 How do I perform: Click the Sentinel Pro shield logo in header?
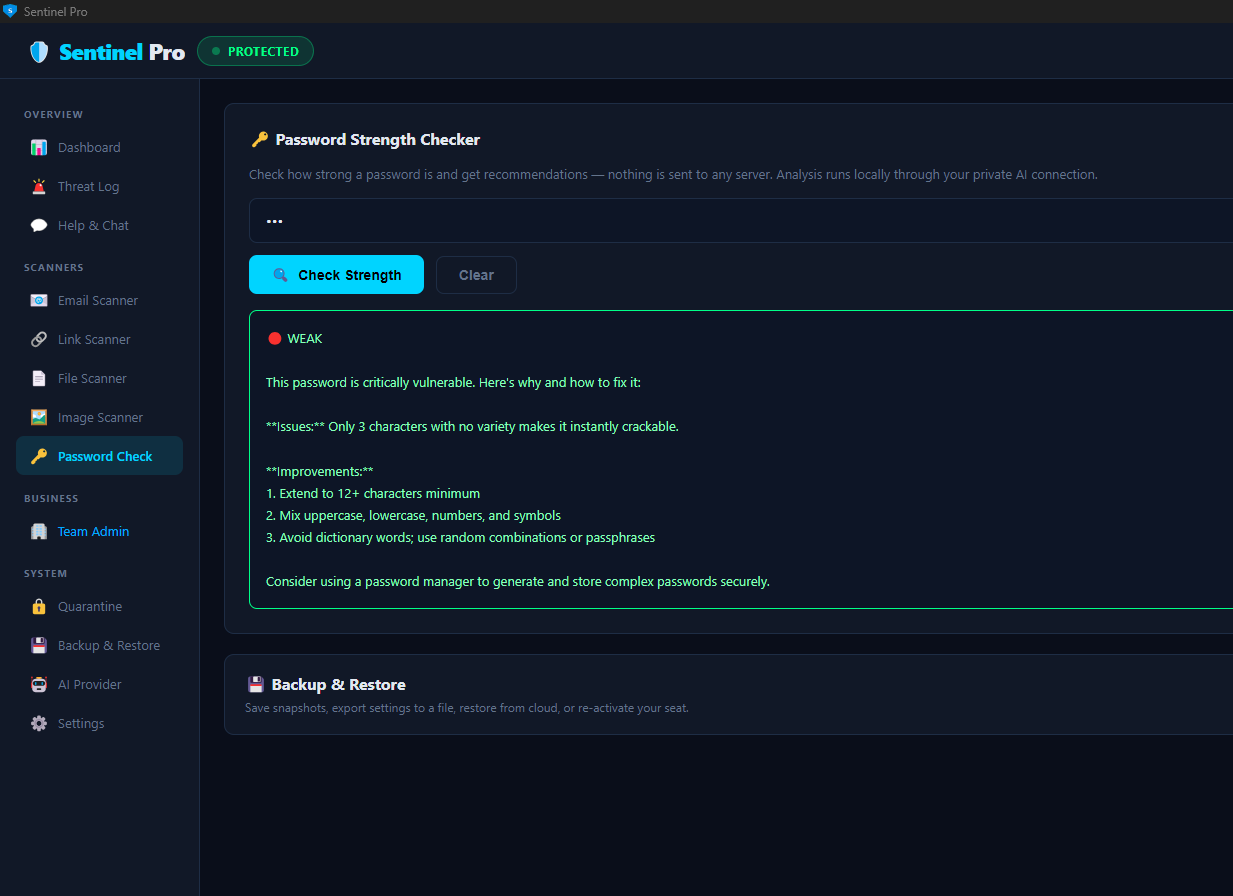tap(39, 52)
